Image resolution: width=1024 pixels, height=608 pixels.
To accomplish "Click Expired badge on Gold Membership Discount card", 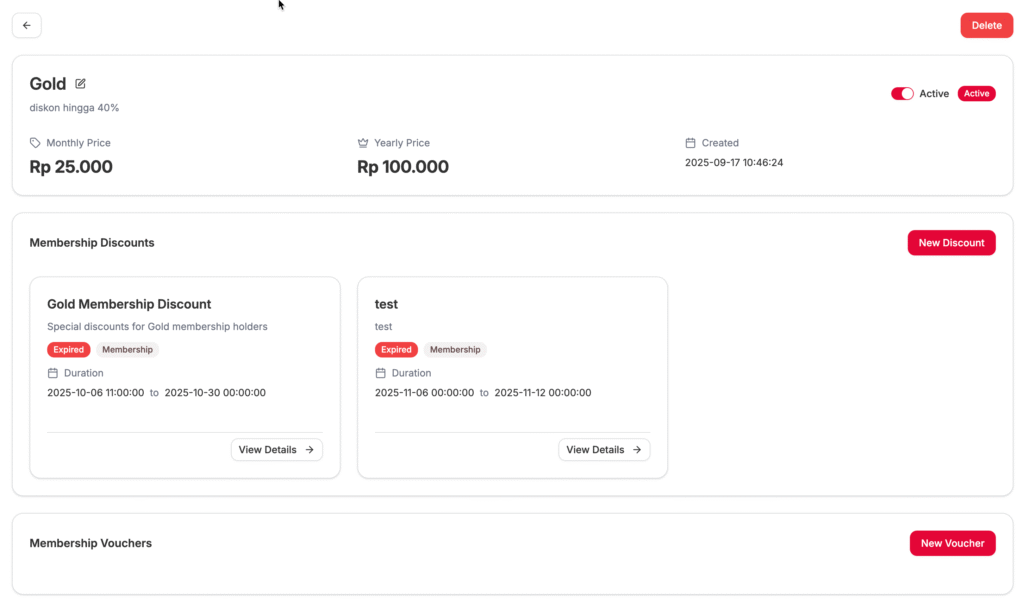I will coord(68,350).
